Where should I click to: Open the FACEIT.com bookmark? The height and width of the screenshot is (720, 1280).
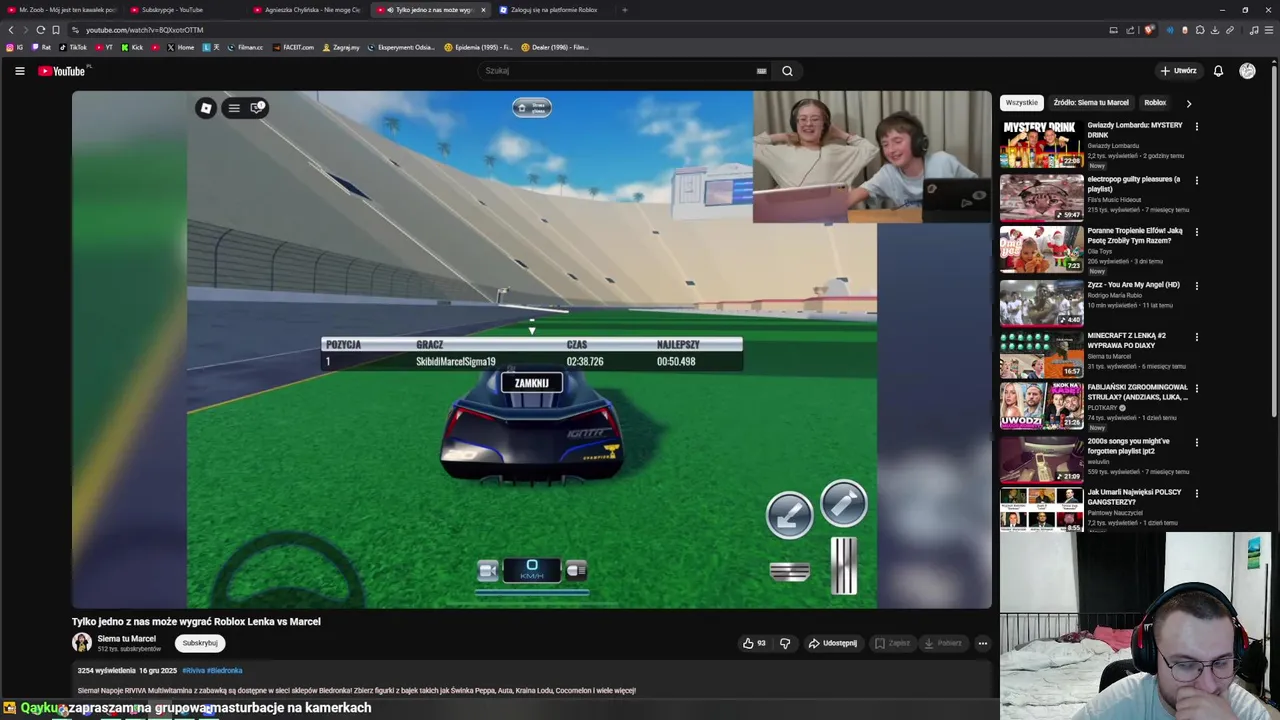(293, 47)
